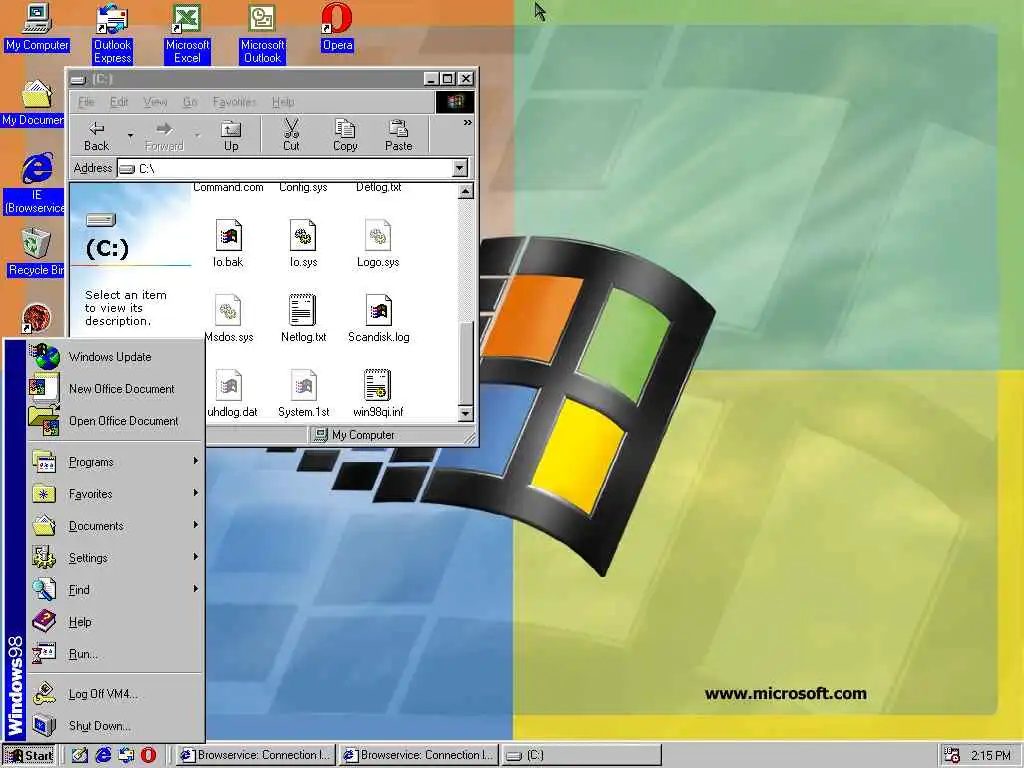Screen dimensions: 1024x768
Task: Click the Task Scheduler icon in the system tray
Action: click(952, 755)
